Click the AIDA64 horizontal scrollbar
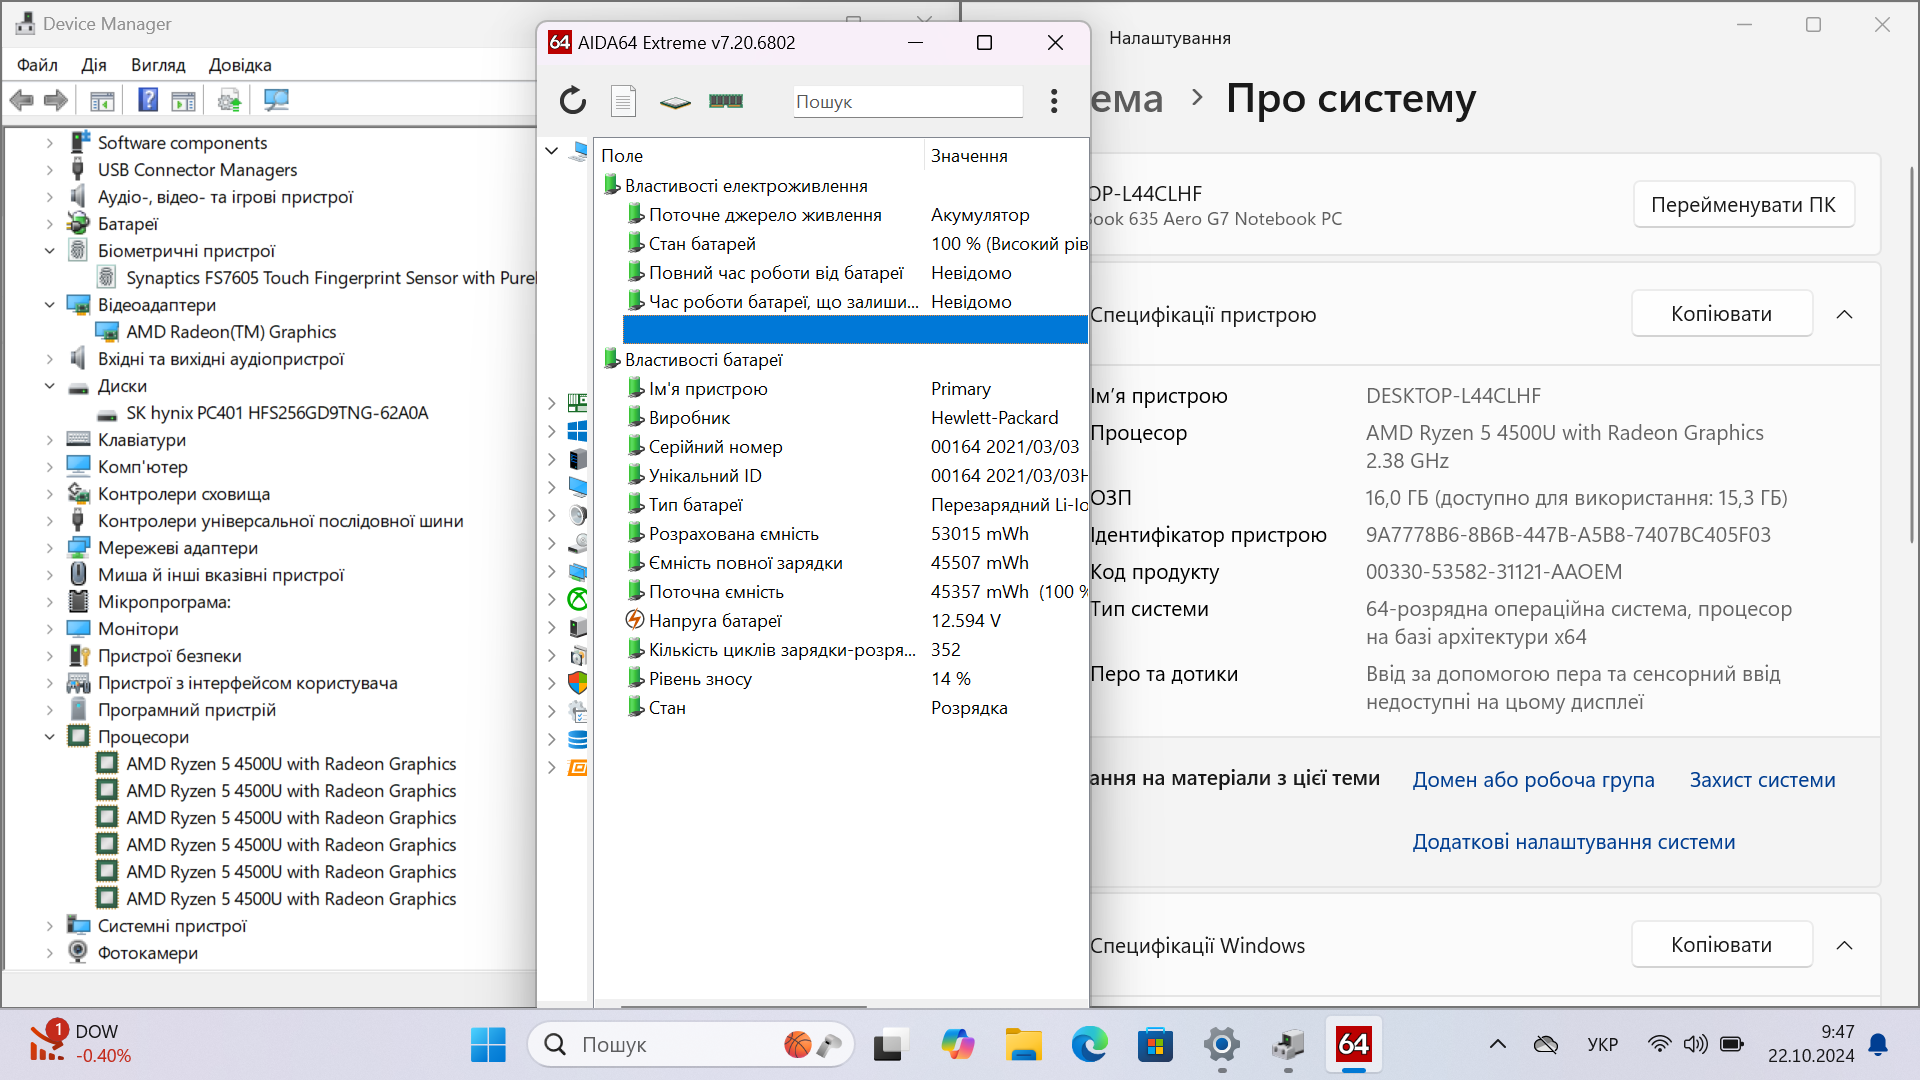The height and width of the screenshot is (1080, 1920). tap(744, 1005)
